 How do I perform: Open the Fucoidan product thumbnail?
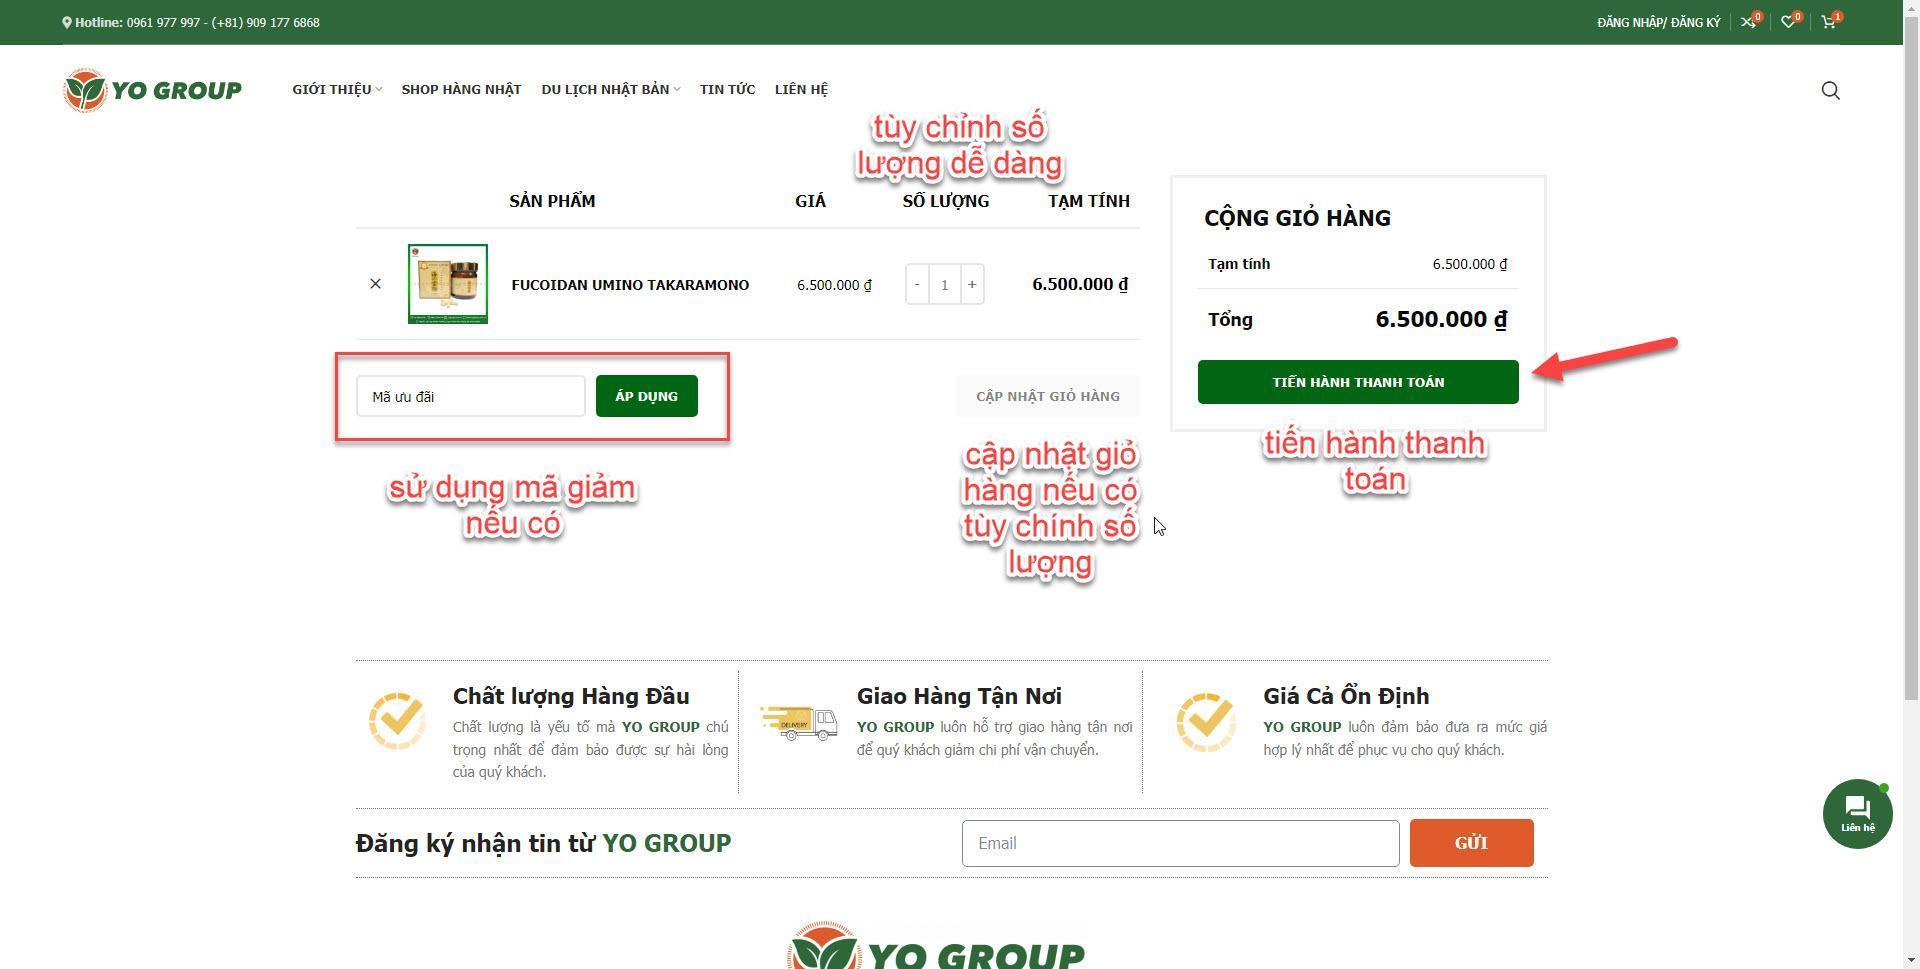click(448, 284)
